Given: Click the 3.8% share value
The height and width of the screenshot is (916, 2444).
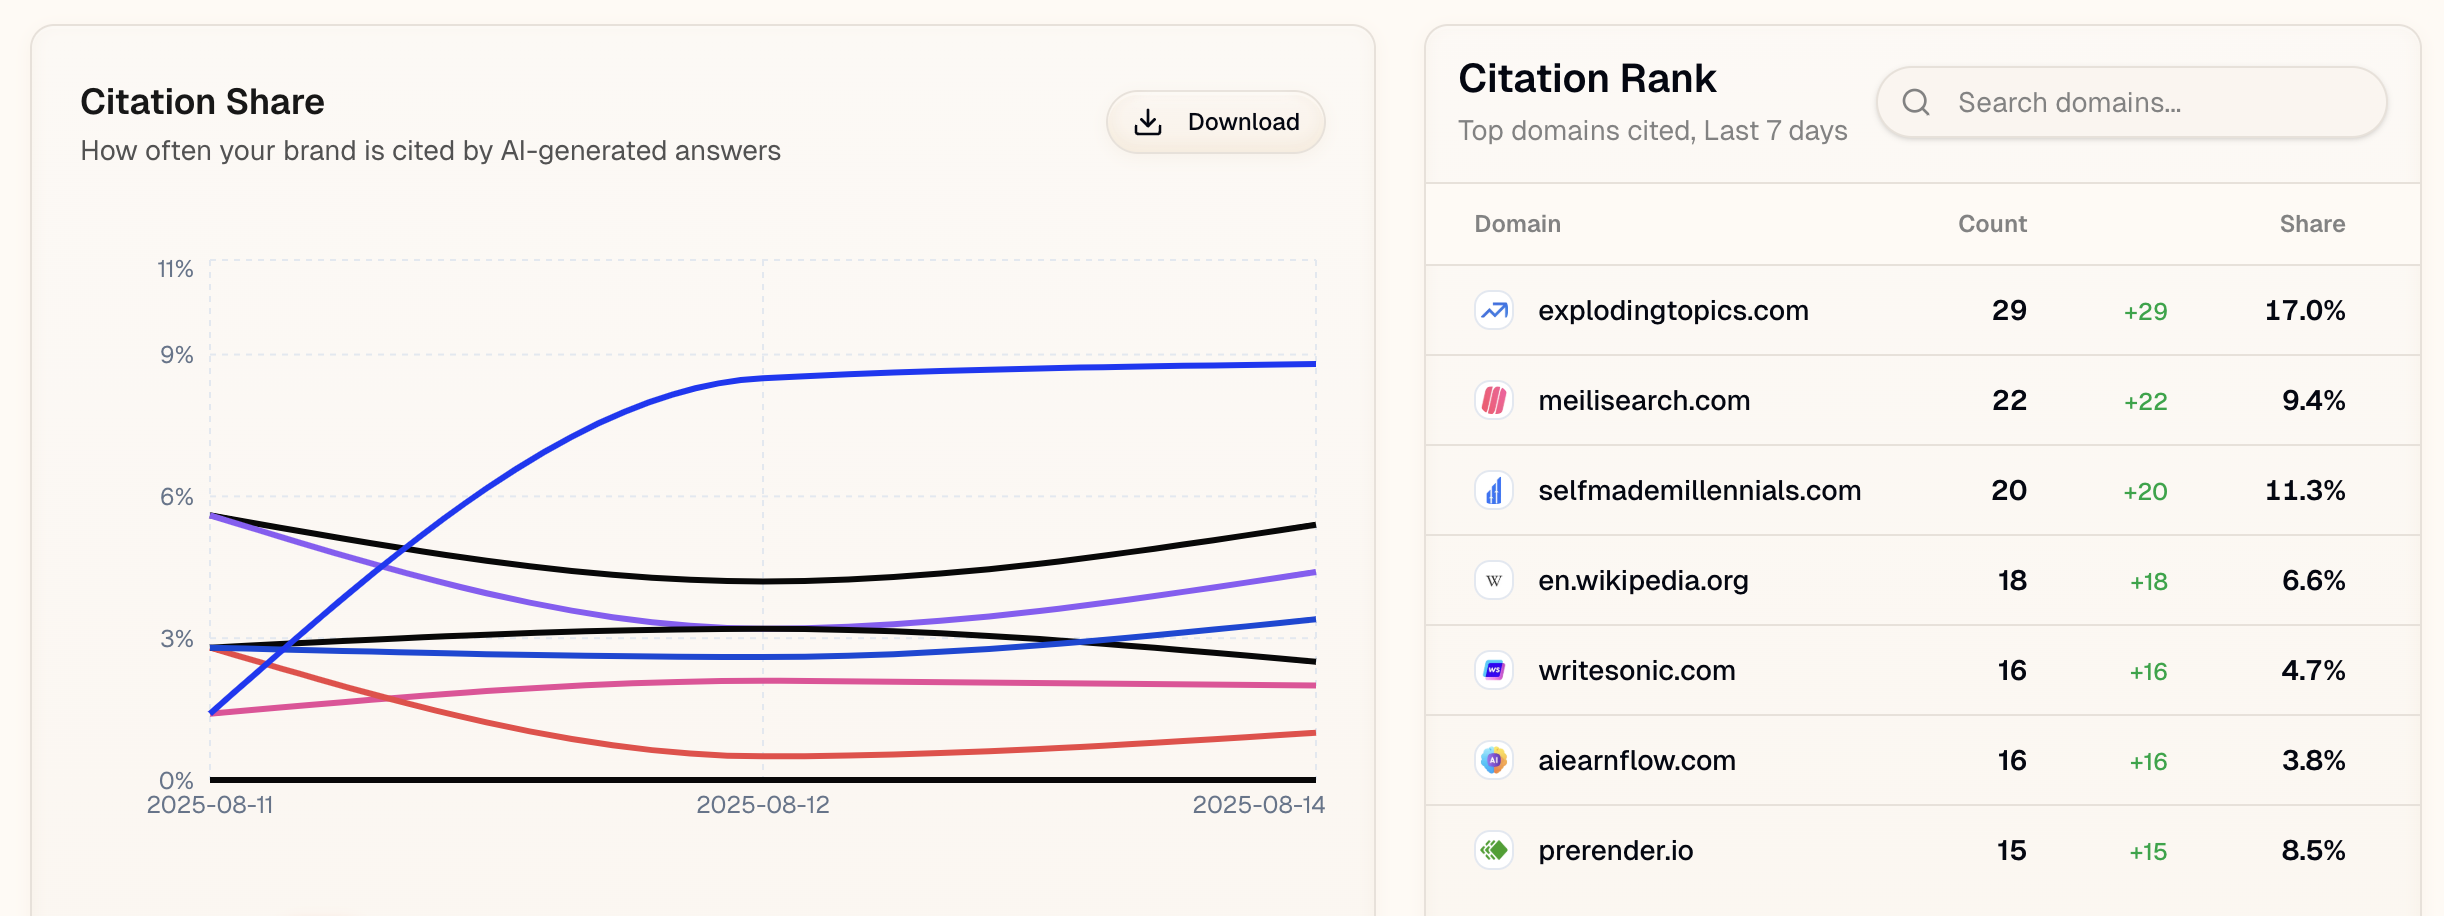Looking at the screenshot, I should pyautogui.click(x=2313, y=760).
